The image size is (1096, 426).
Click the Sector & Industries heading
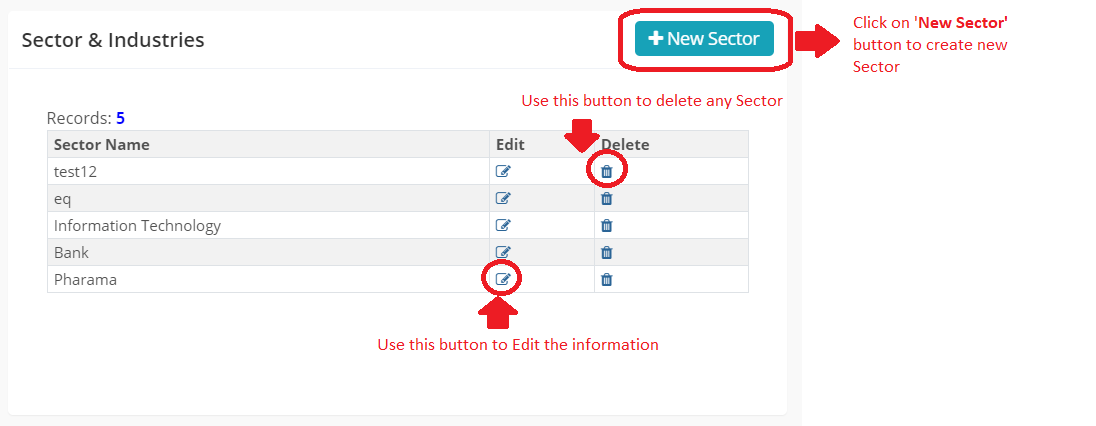pos(113,40)
